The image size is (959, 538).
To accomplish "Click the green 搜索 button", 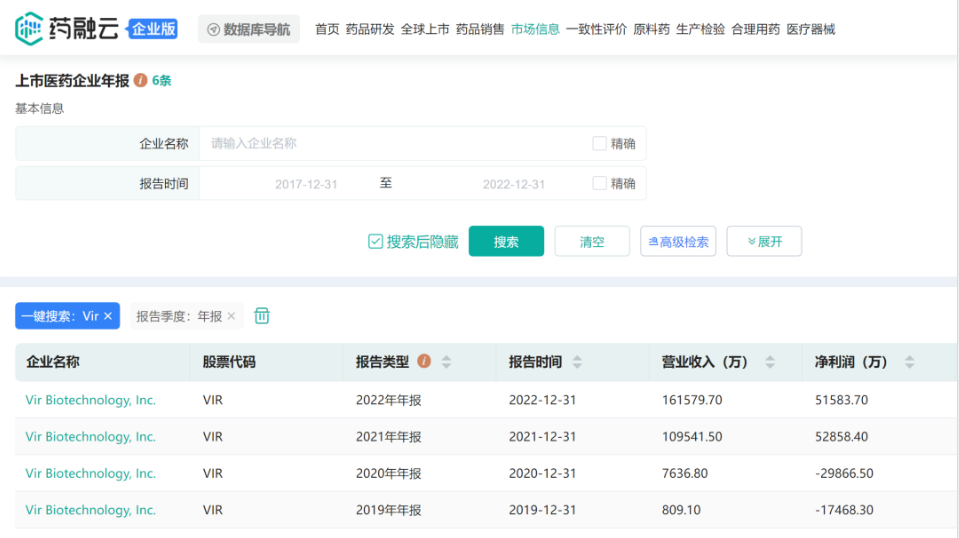I will click(x=506, y=242).
